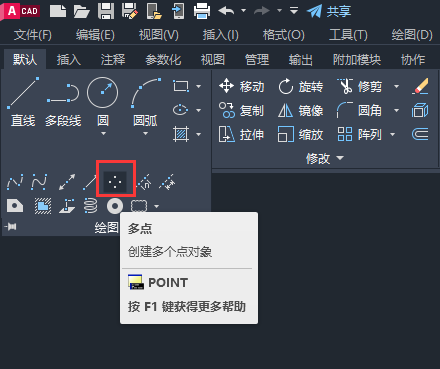Viewport: 440px width, 369px height.
Task: Open the undo history dropdown arrow
Action: click(x=243, y=11)
